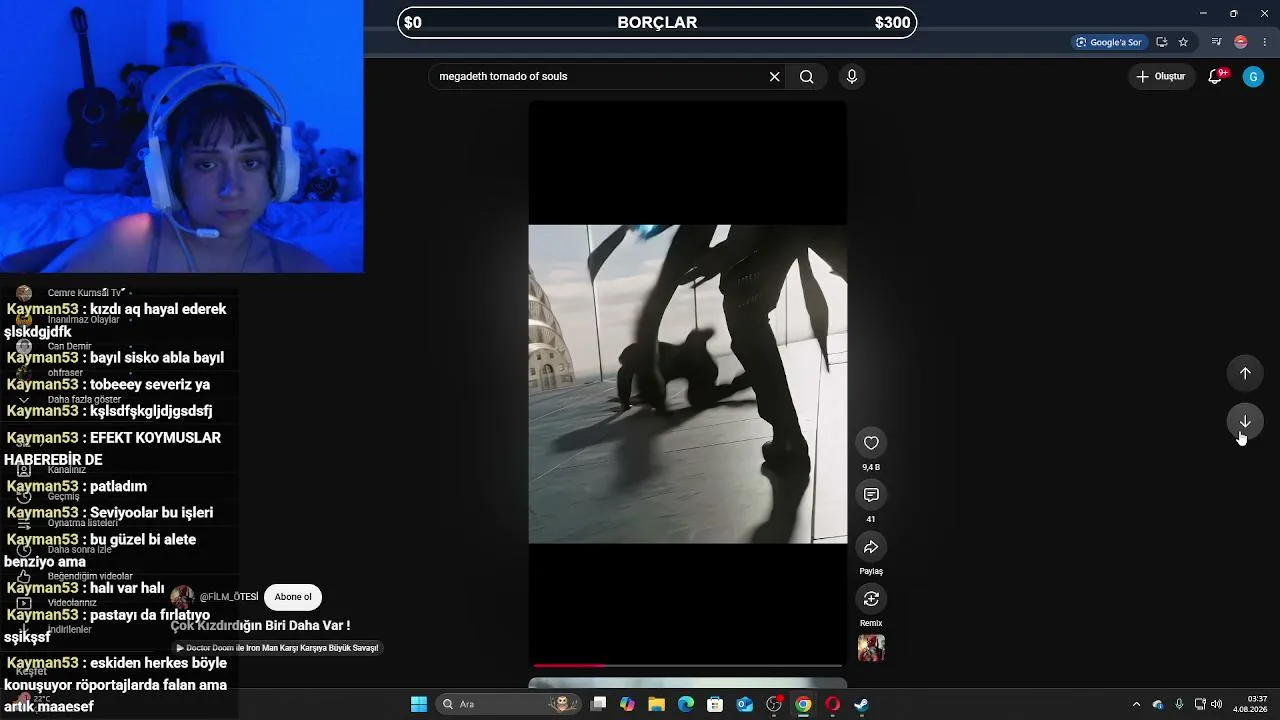
Task: Expand the sidebar with Daha fazla göster
Action: (84, 400)
